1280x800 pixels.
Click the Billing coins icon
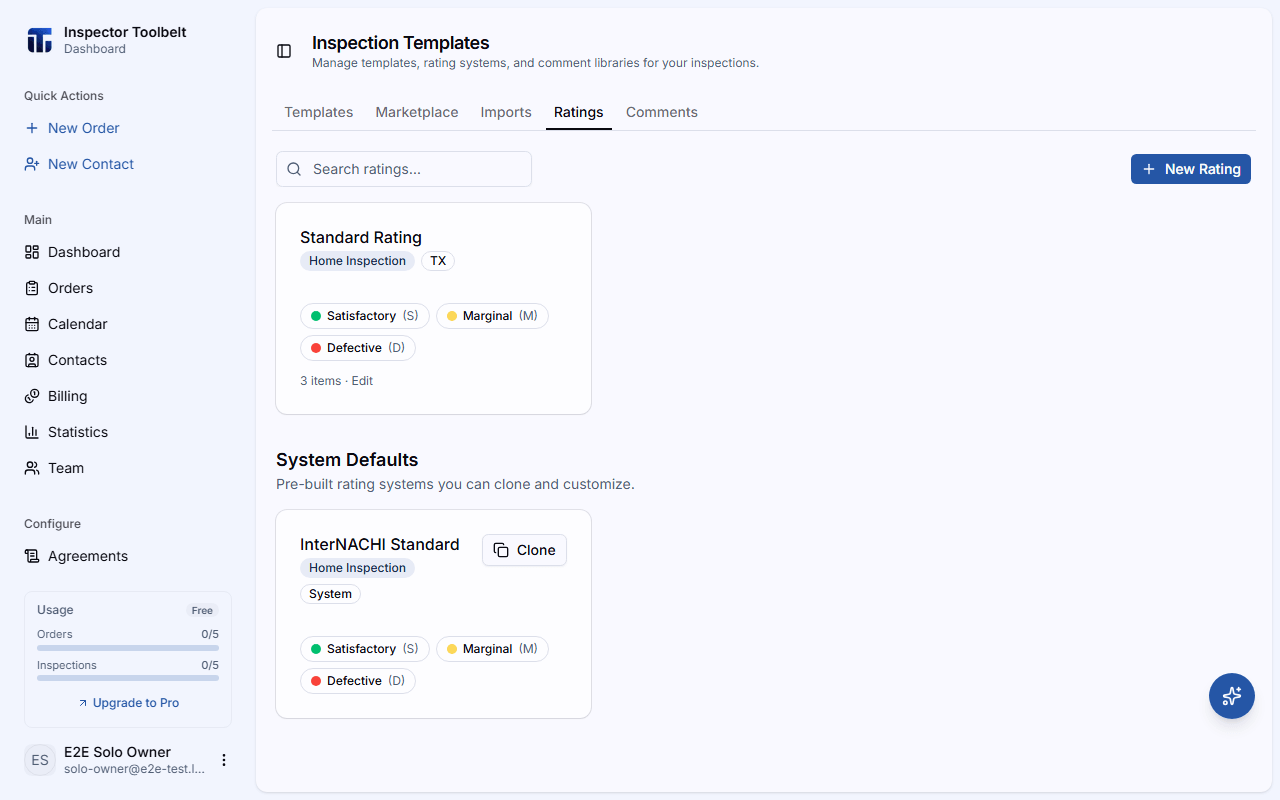32,396
